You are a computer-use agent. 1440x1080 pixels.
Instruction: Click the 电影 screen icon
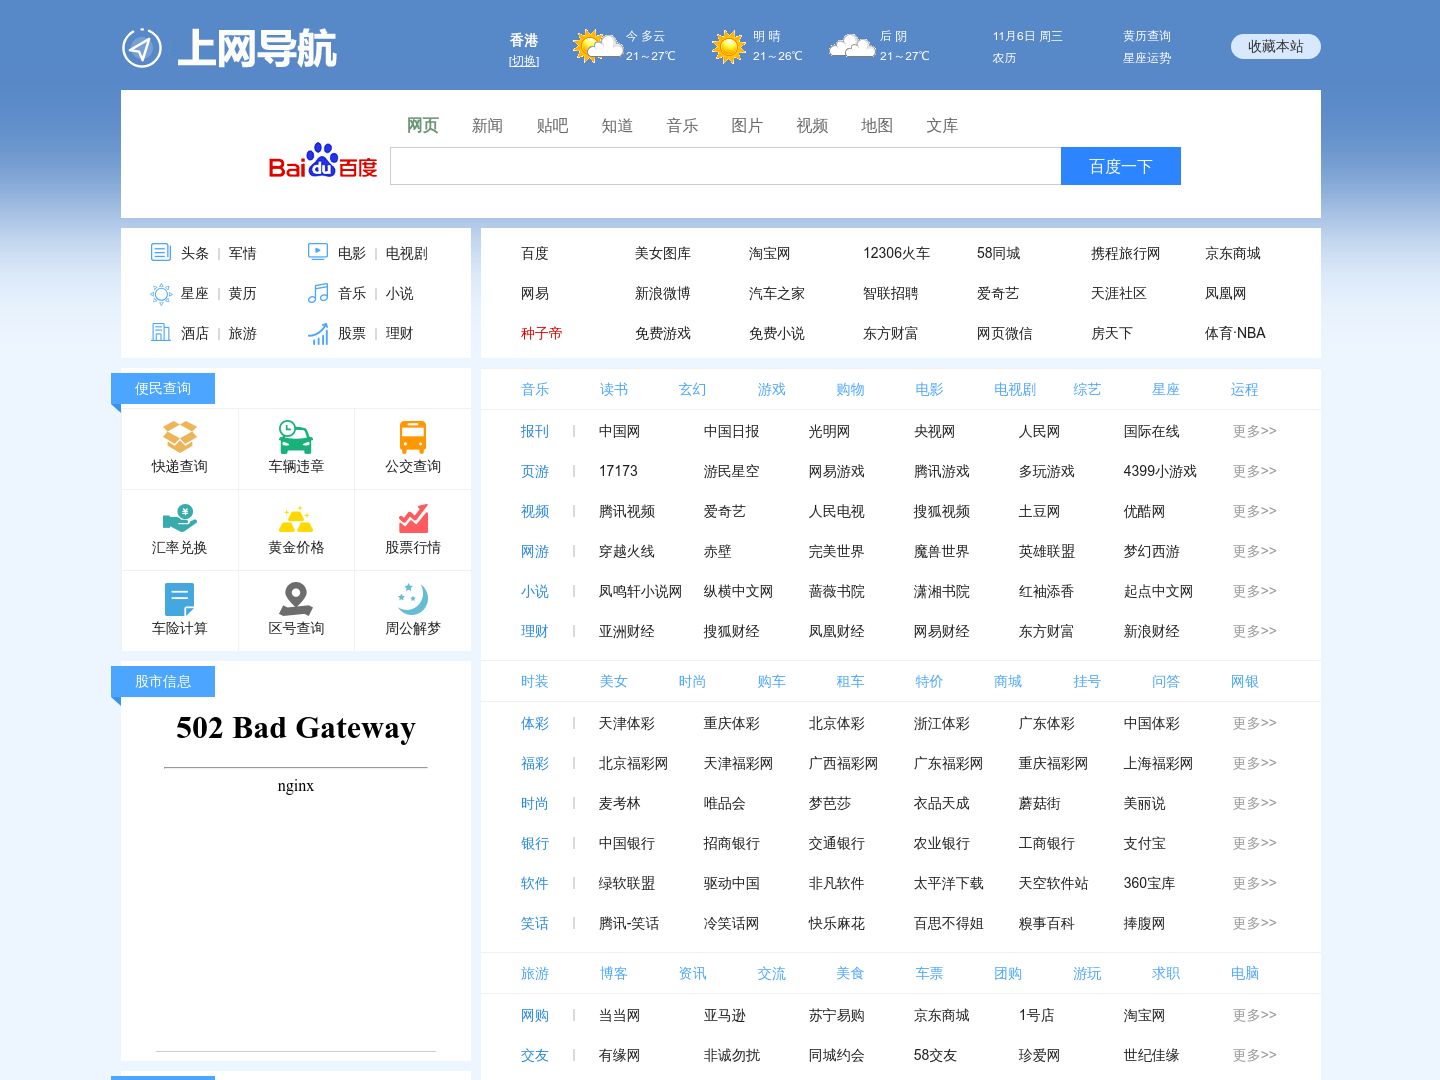pyautogui.click(x=318, y=252)
